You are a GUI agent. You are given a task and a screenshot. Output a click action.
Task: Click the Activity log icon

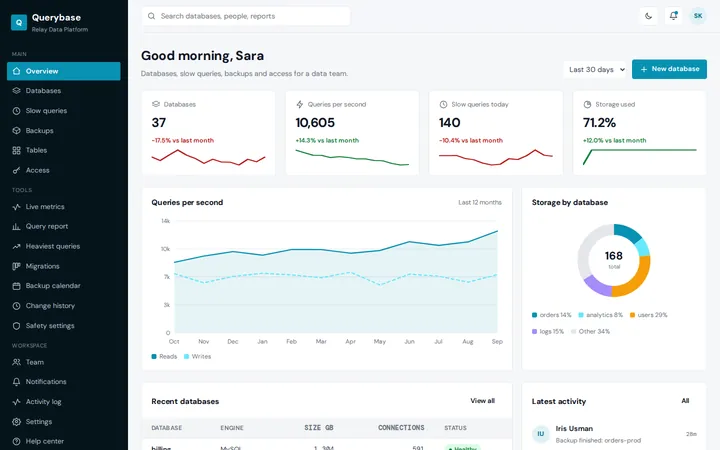click(17, 402)
